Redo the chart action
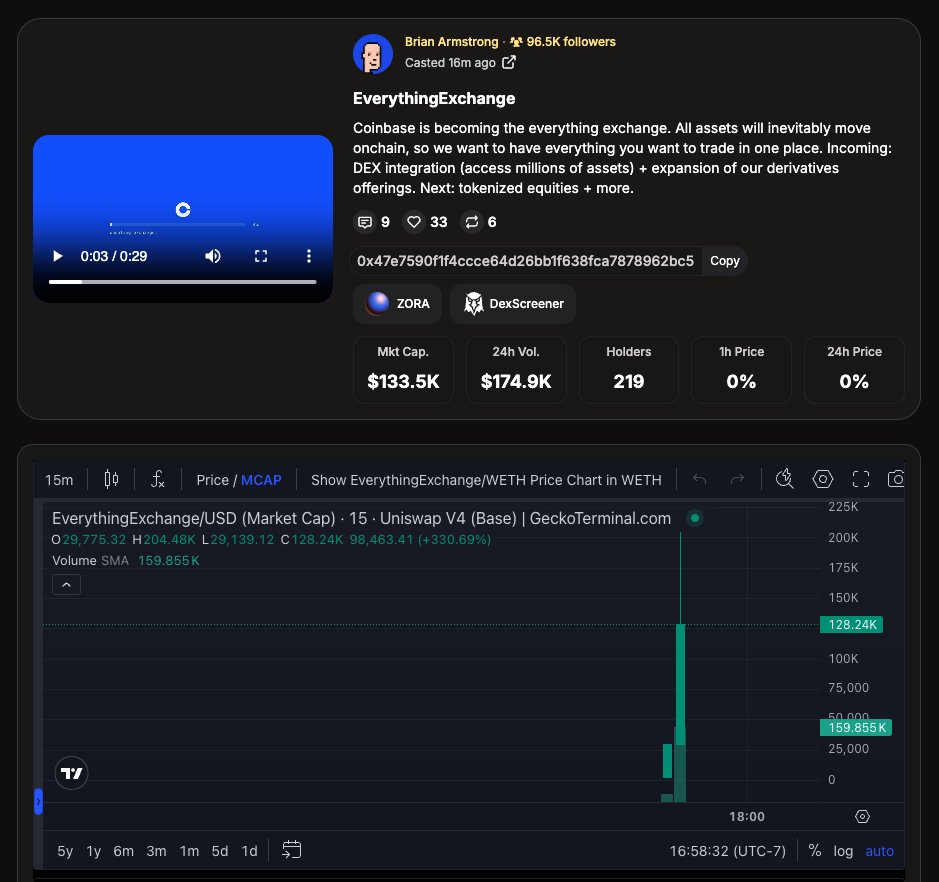 point(737,479)
